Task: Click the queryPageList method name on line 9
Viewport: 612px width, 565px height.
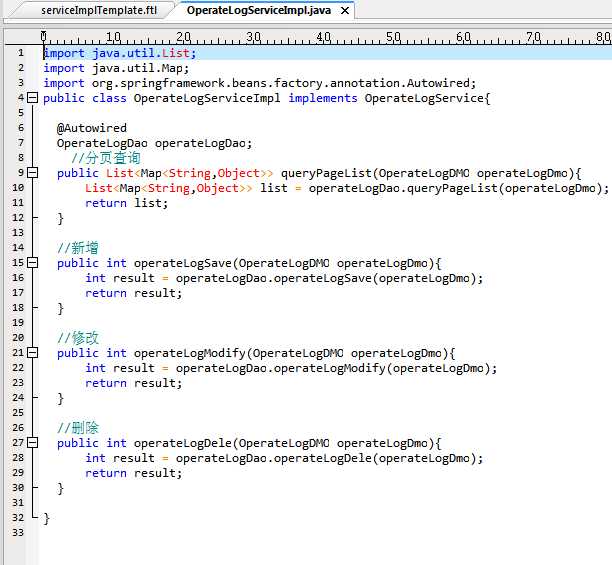Action: pyautogui.click(x=326, y=173)
